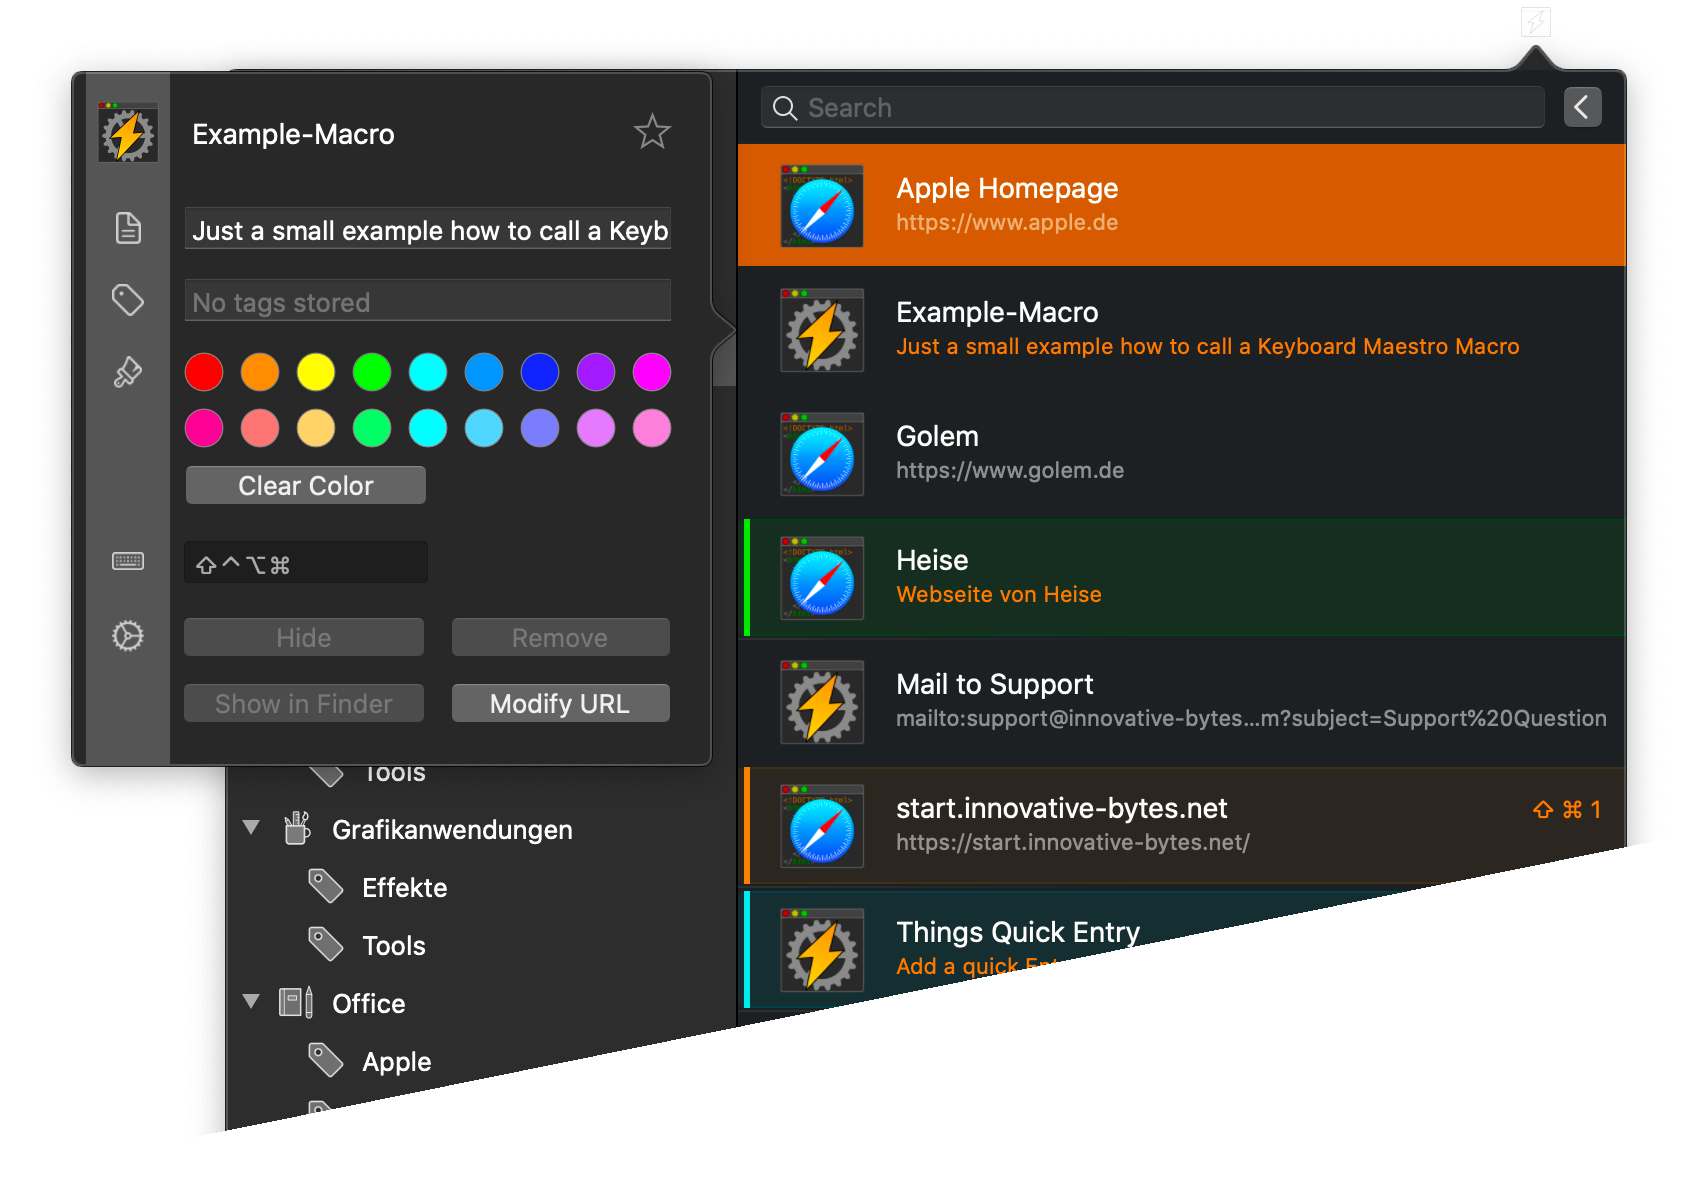Click the Hide button

(304, 637)
